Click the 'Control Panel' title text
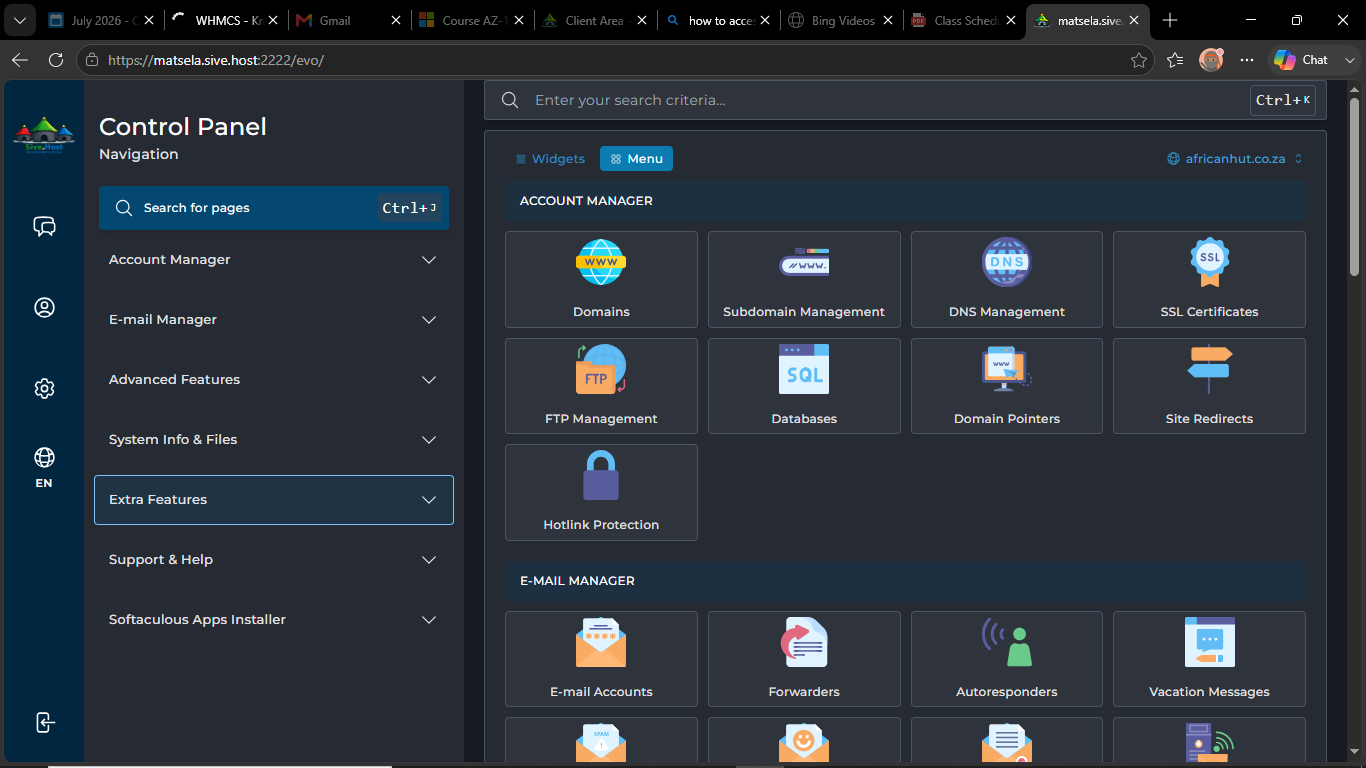Screen dimensions: 1366x768 pyautogui.click(x=183, y=127)
